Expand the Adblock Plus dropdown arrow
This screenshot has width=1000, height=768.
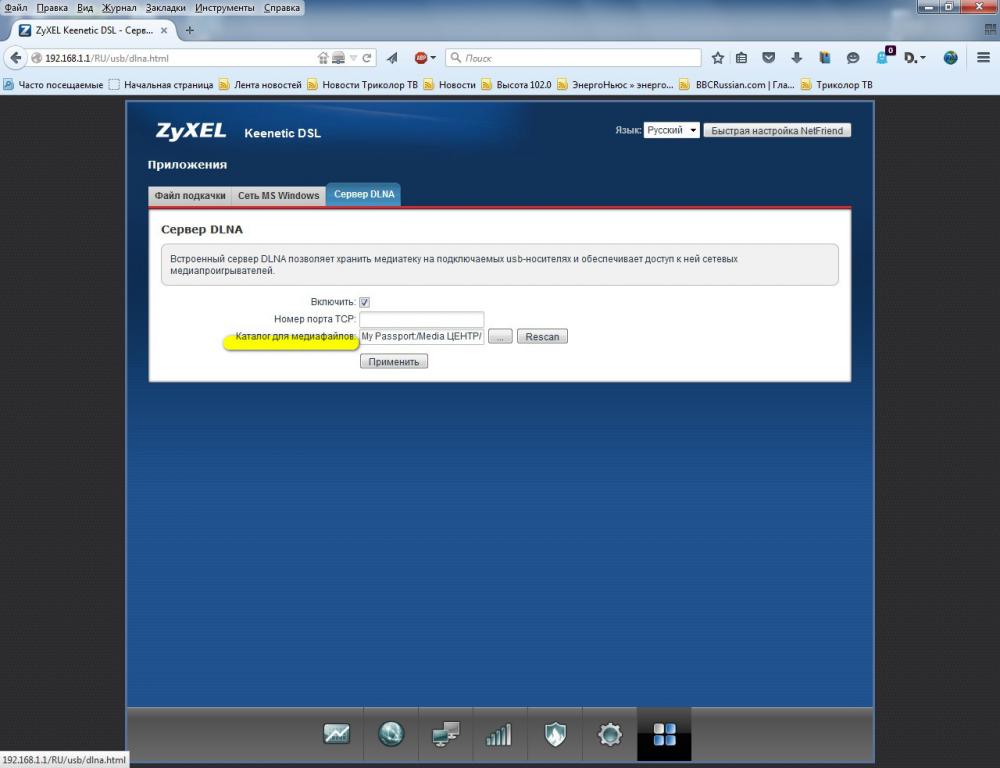click(433, 58)
